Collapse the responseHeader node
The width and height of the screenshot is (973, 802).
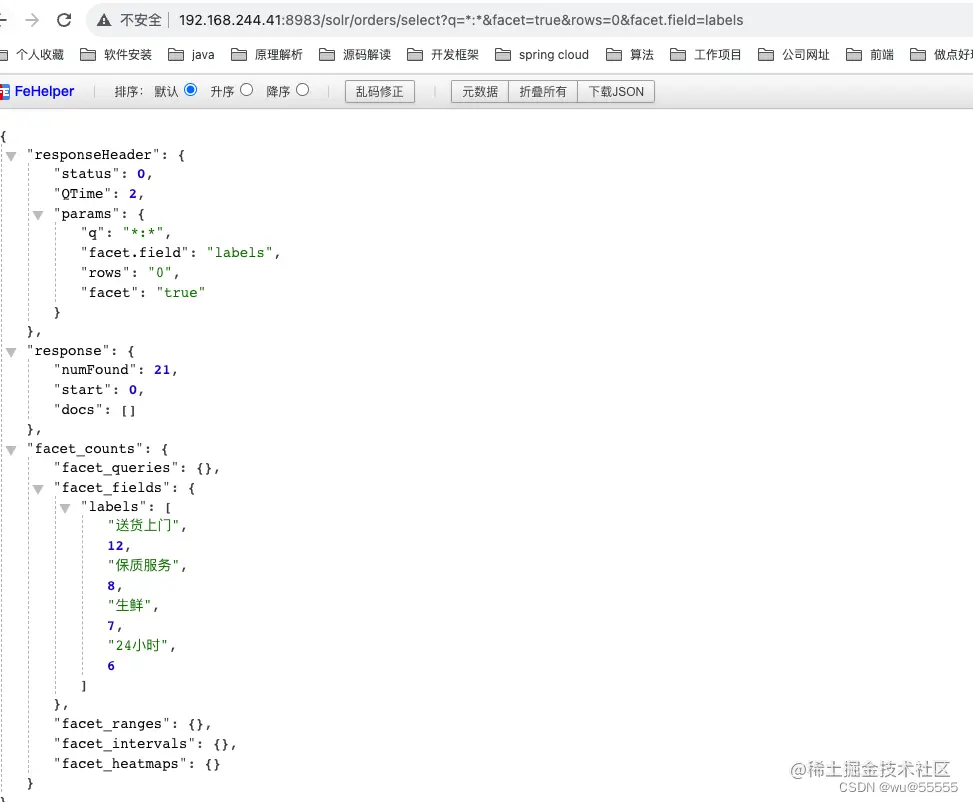(x=11, y=156)
